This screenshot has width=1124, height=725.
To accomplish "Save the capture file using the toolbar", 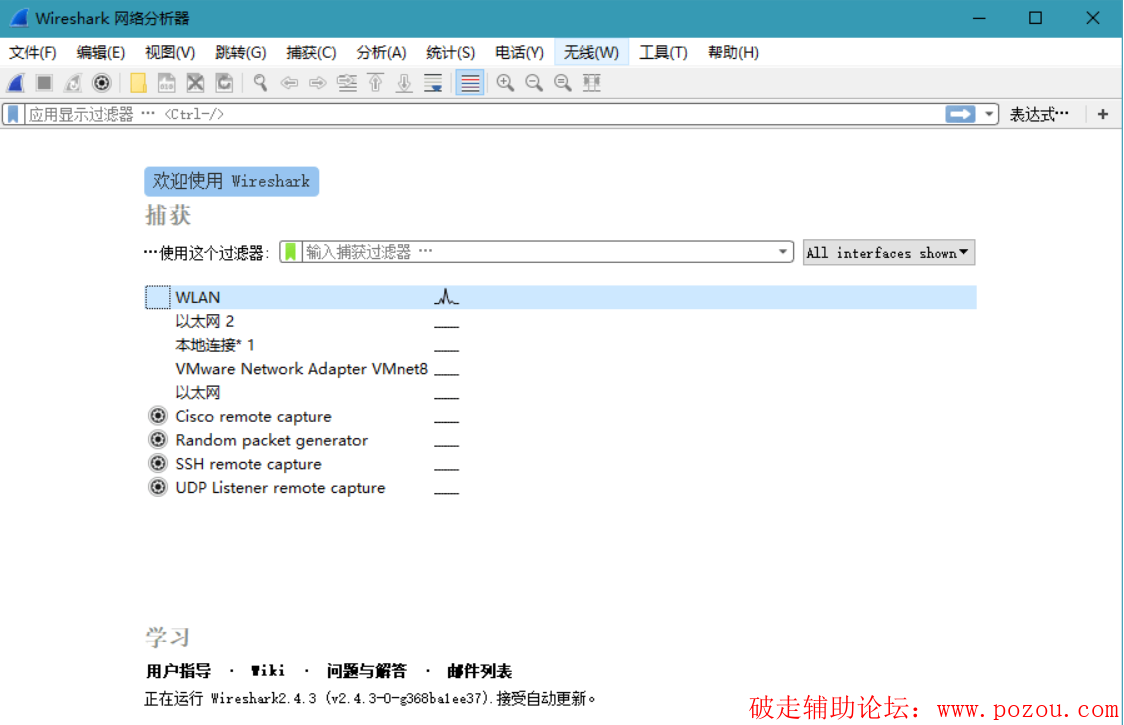I will tap(166, 83).
